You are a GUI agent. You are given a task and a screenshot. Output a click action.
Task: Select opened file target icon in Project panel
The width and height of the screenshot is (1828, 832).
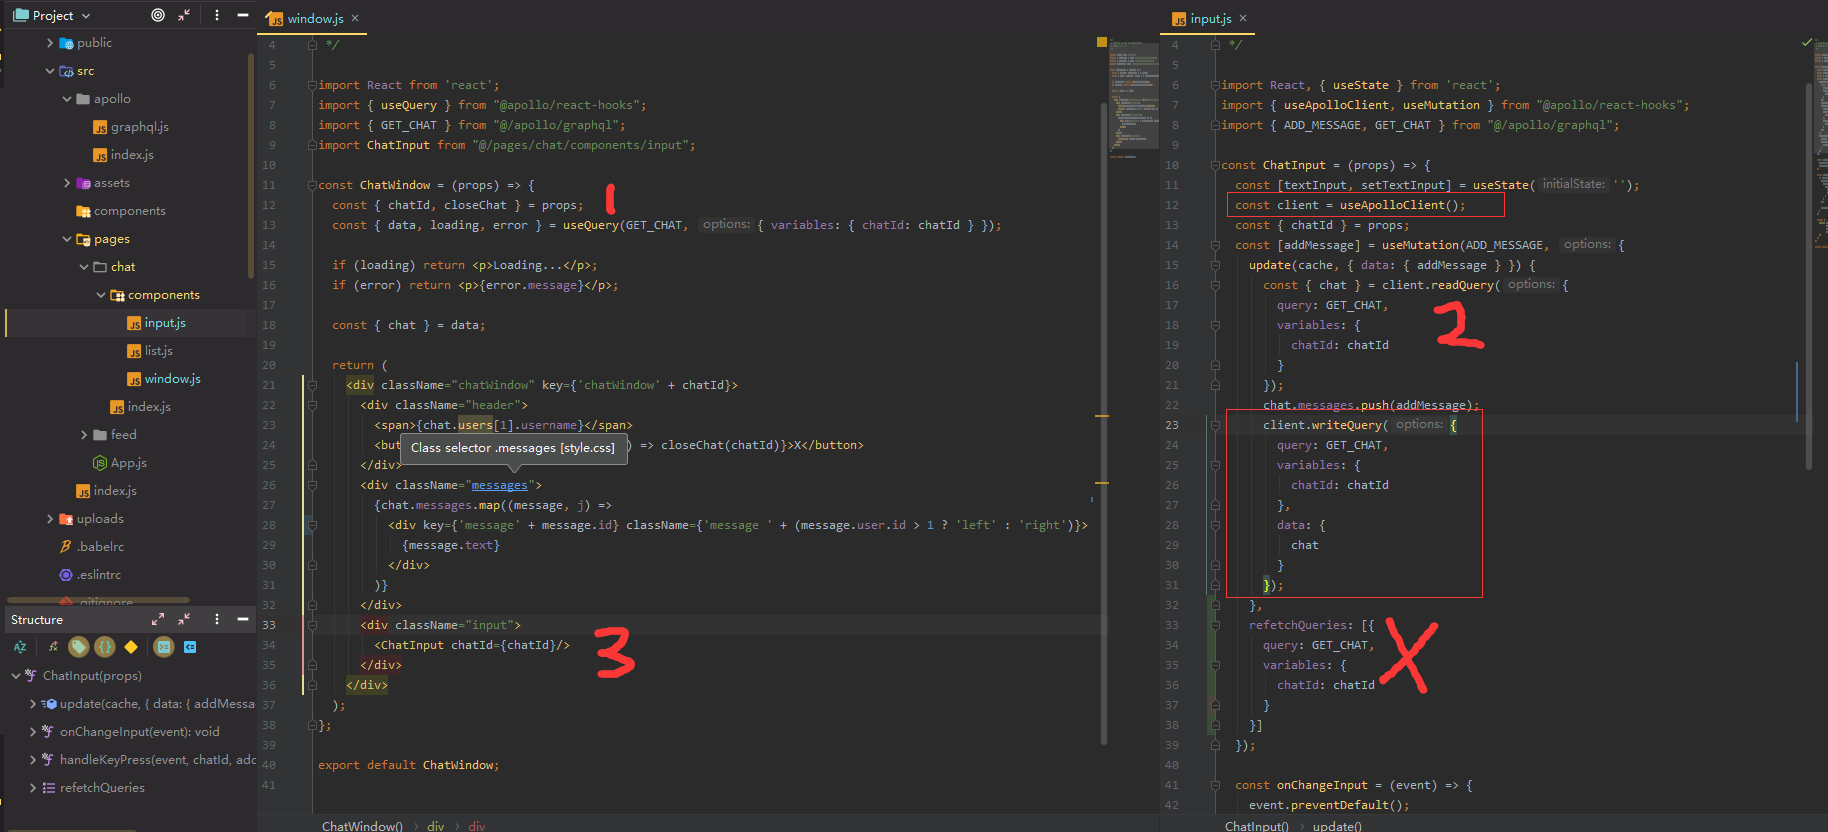158,15
